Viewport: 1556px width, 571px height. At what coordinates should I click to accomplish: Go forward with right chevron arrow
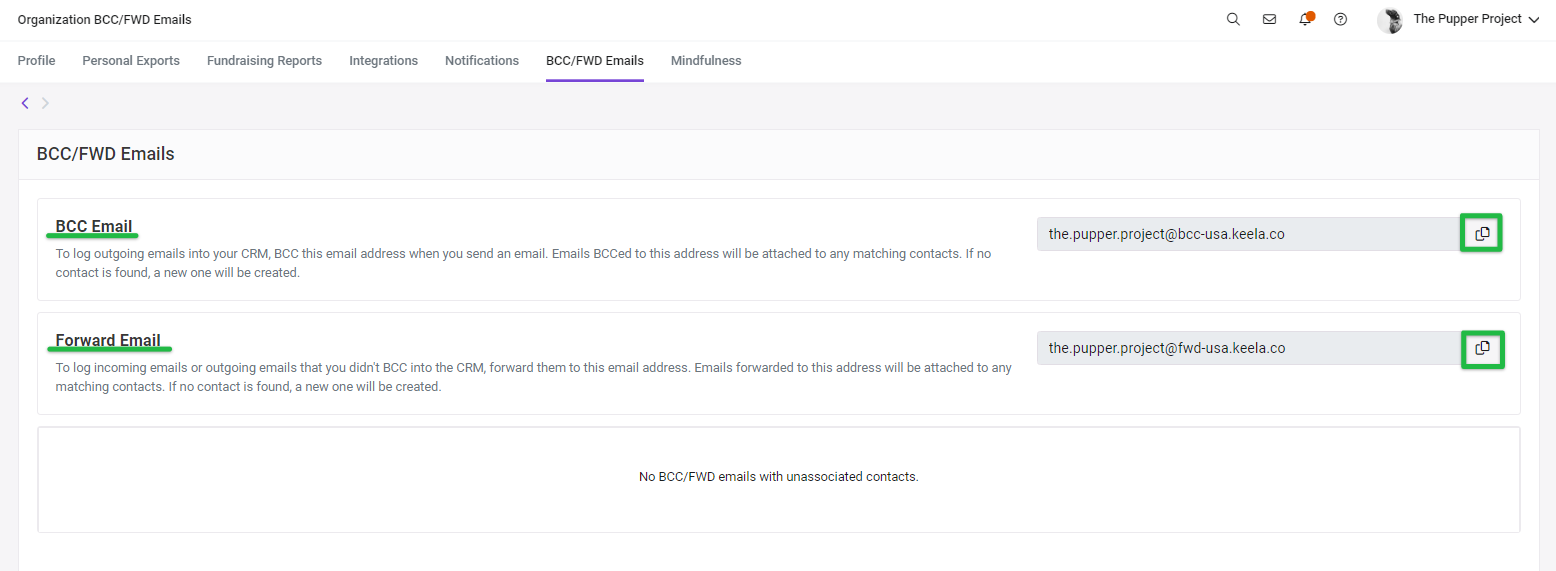(x=45, y=103)
